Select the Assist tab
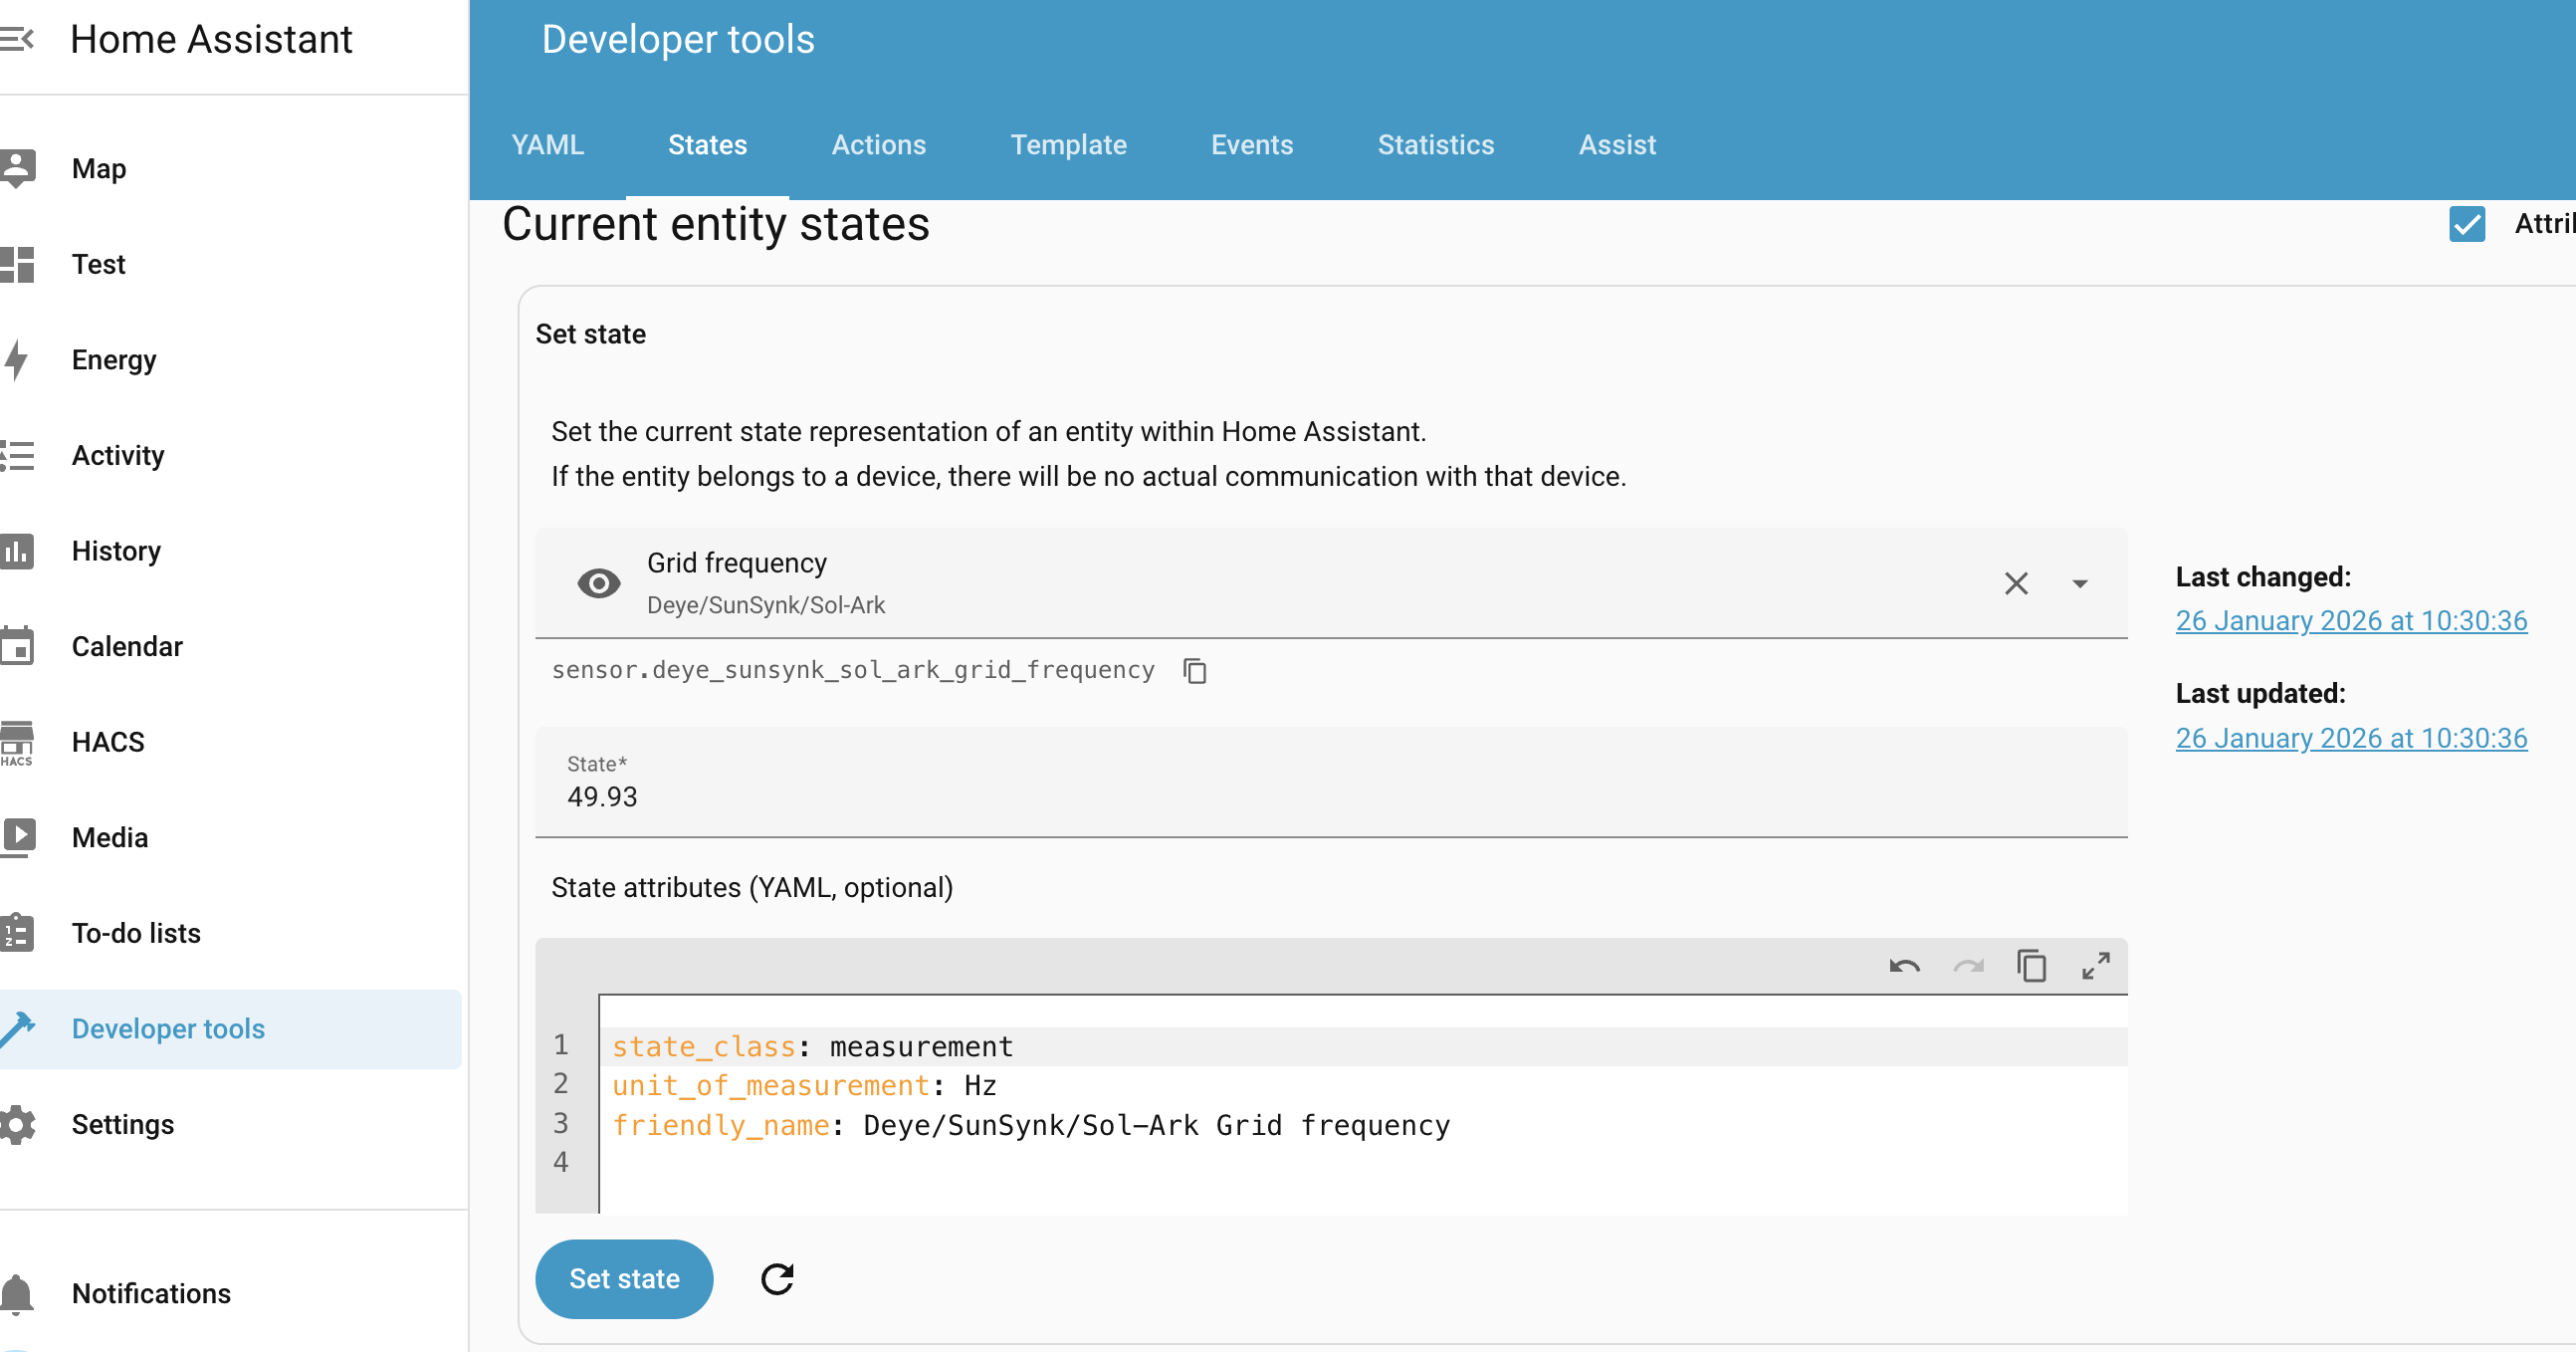 coord(1617,145)
